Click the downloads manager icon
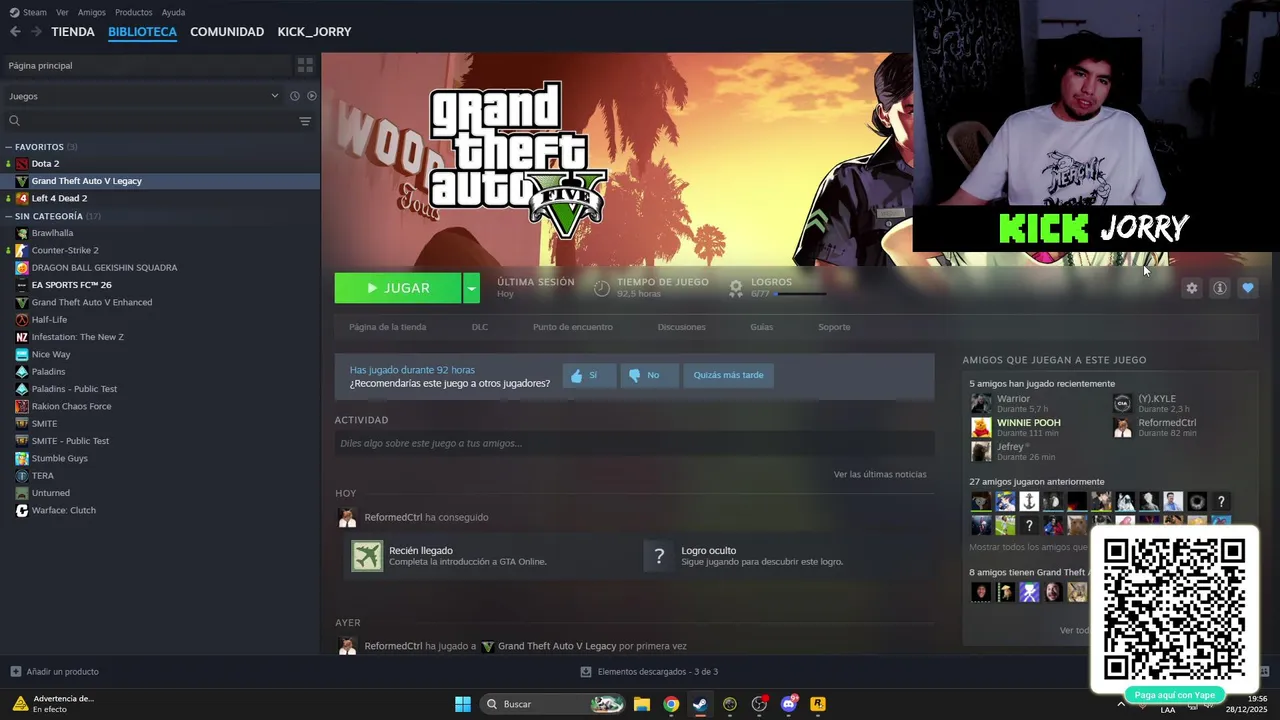 [x=586, y=672]
